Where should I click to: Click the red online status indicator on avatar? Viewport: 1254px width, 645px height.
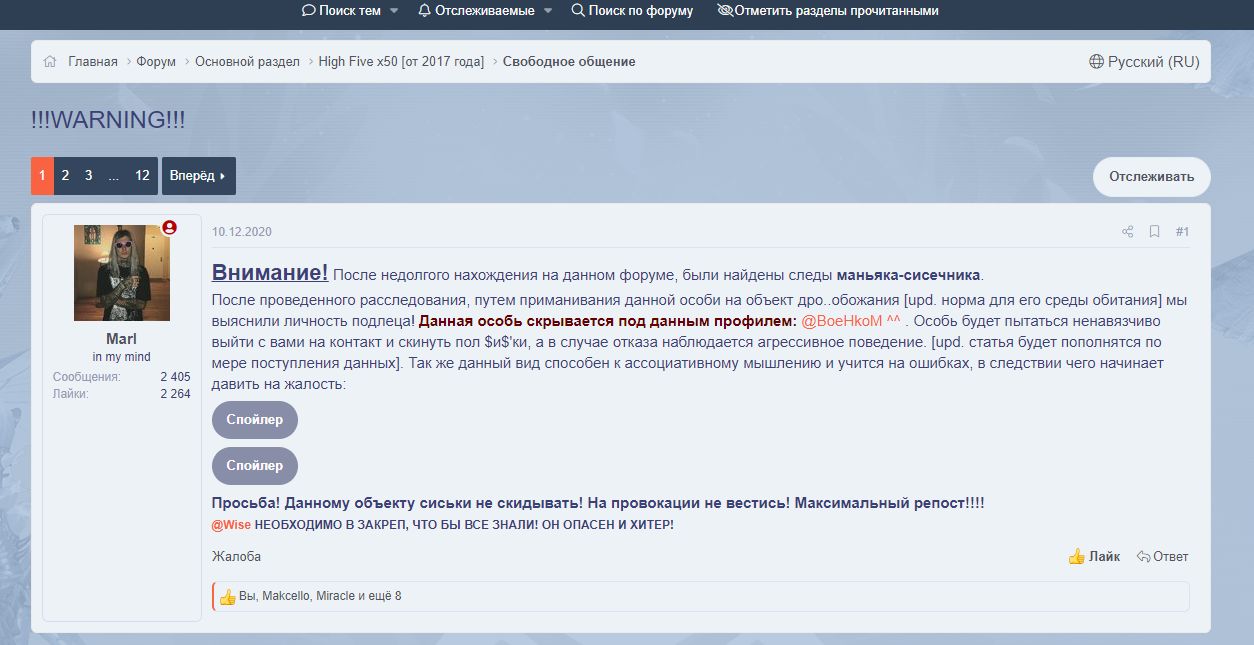pos(170,227)
